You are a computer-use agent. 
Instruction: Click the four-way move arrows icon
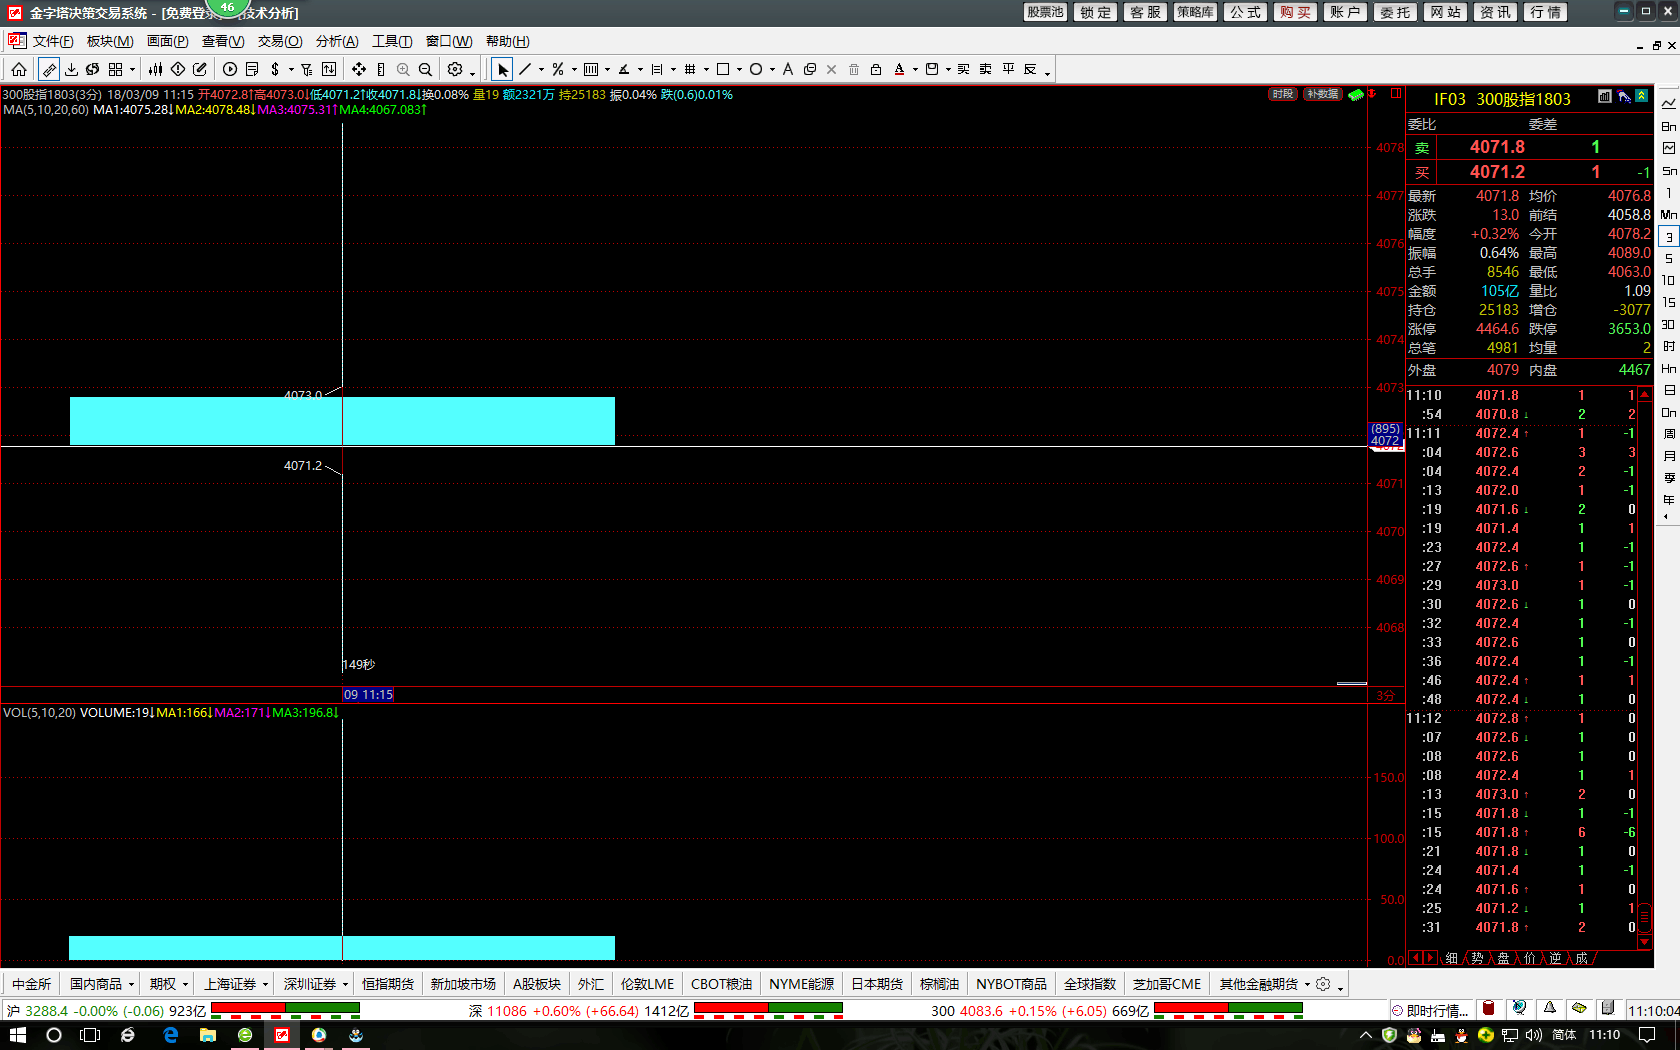(x=359, y=69)
